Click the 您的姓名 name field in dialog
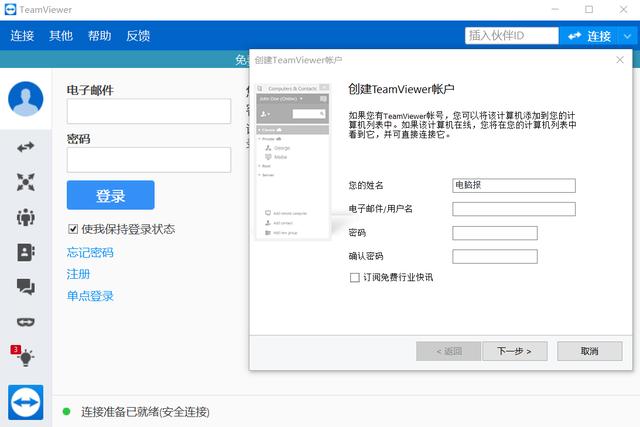 point(514,185)
